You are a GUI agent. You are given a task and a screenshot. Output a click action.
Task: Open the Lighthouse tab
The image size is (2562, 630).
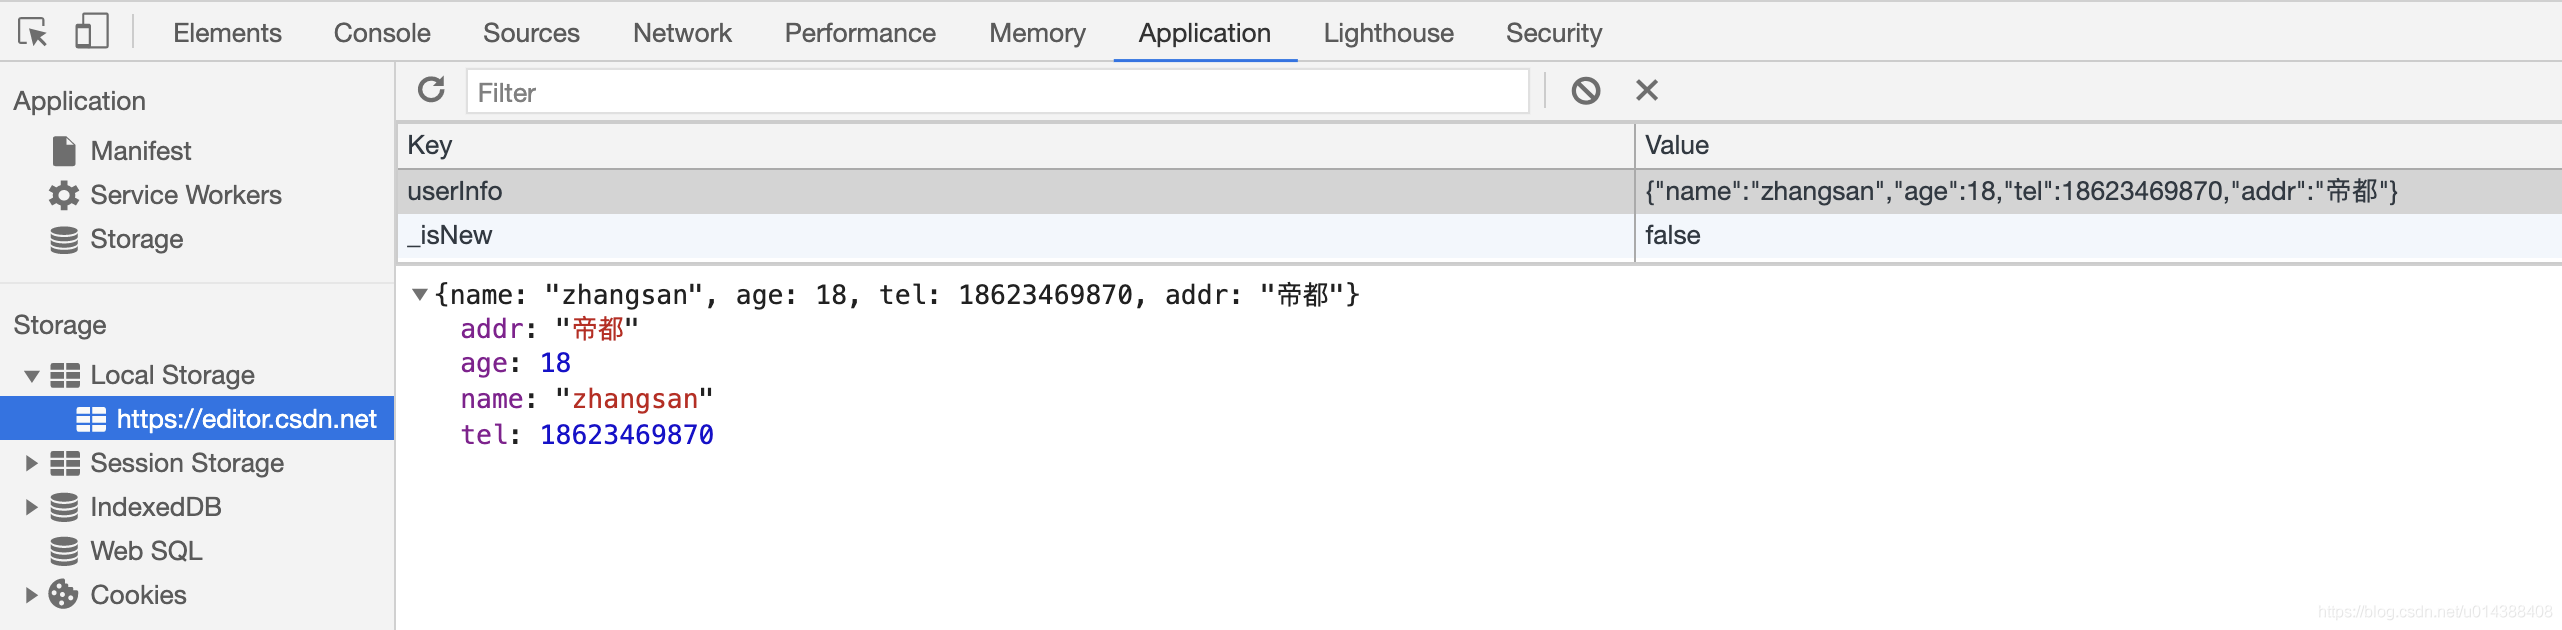point(1388,33)
